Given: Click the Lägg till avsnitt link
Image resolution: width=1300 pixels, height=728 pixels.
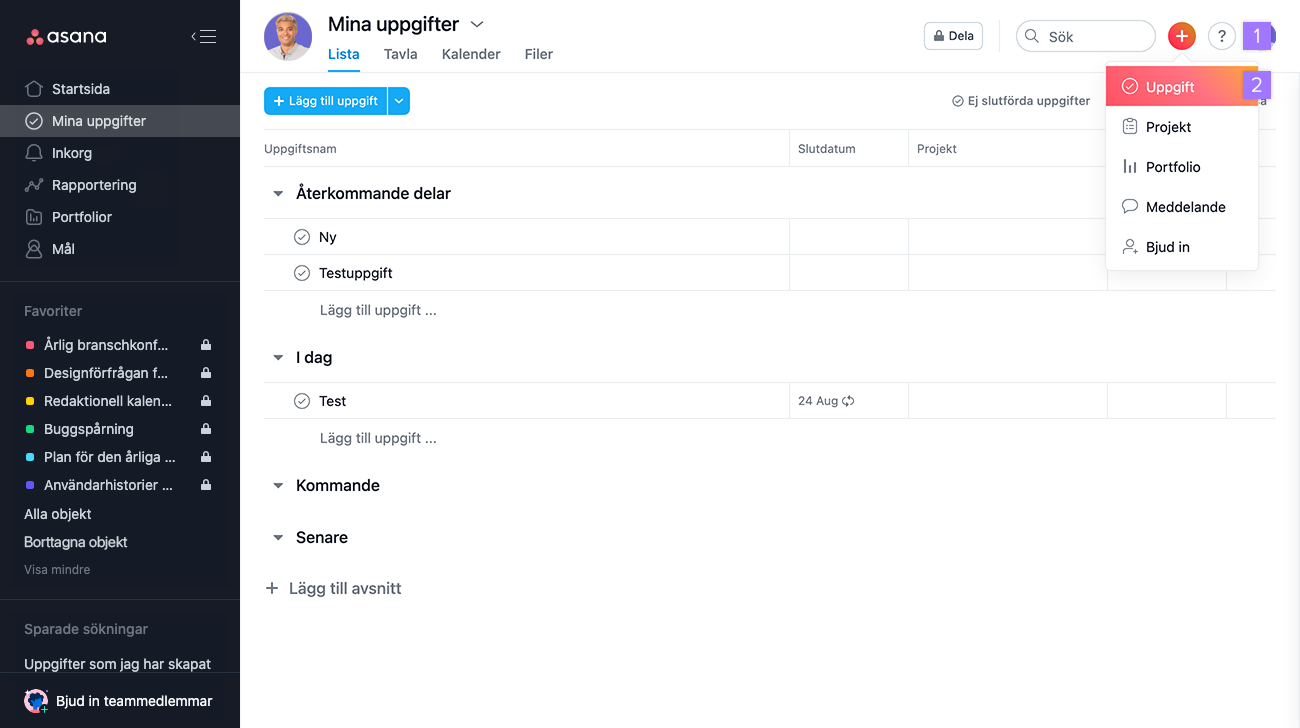Looking at the screenshot, I should (x=333, y=588).
